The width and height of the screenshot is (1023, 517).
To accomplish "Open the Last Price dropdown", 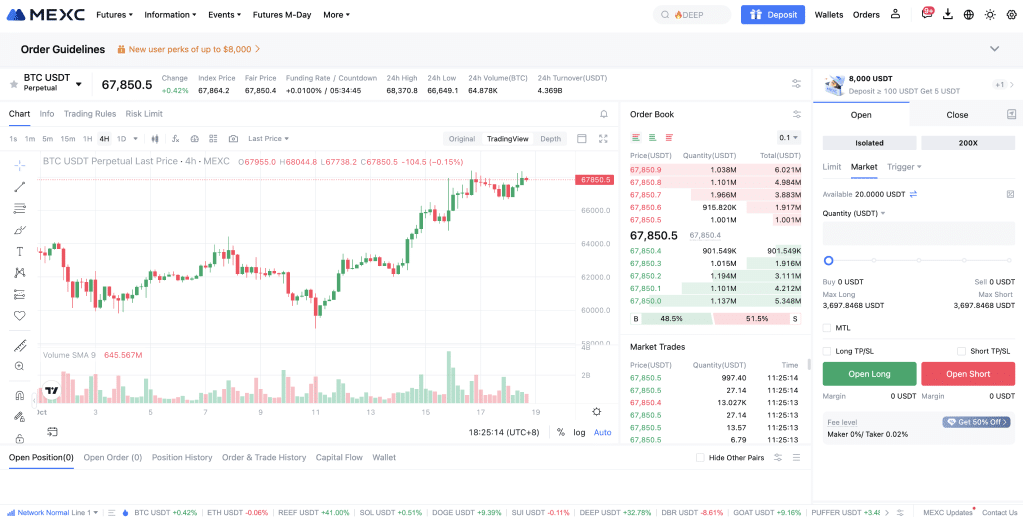I will tap(268, 138).
